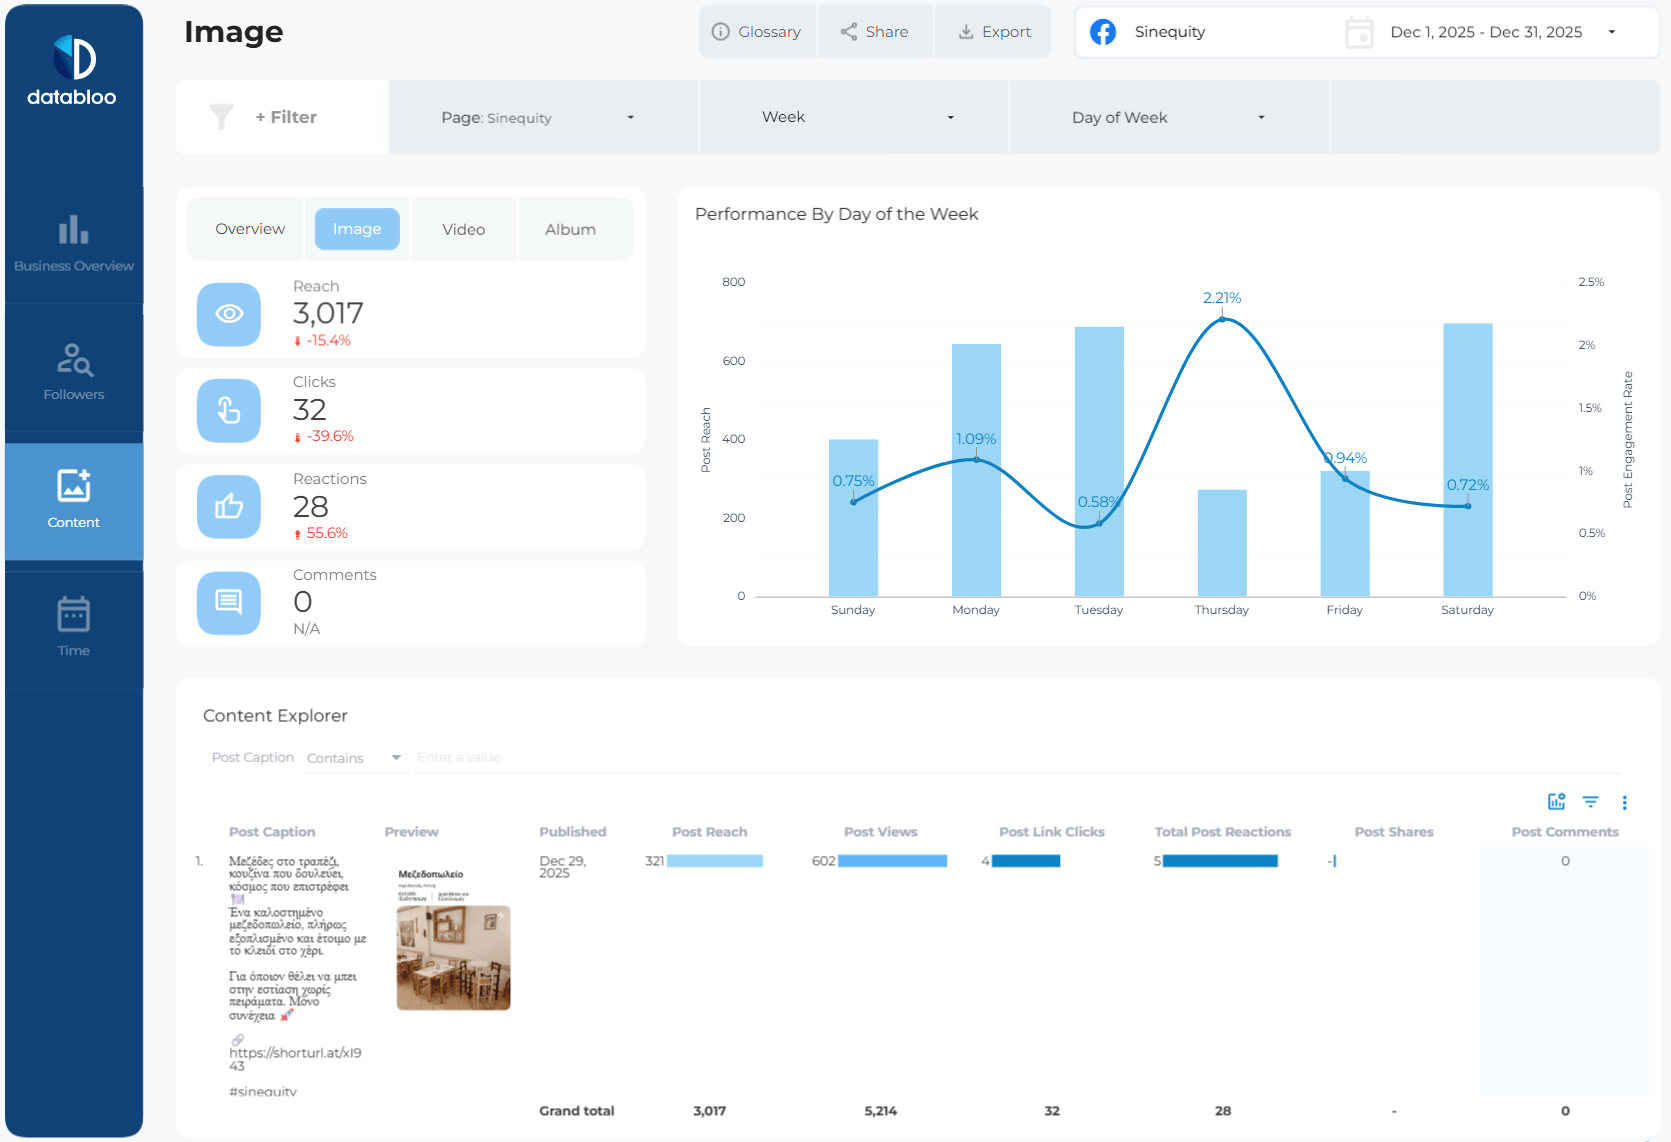This screenshot has width=1671, height=1142.
Task: Click the Reach eye icon
Action: pyautogui.click(x=229, y=314)
